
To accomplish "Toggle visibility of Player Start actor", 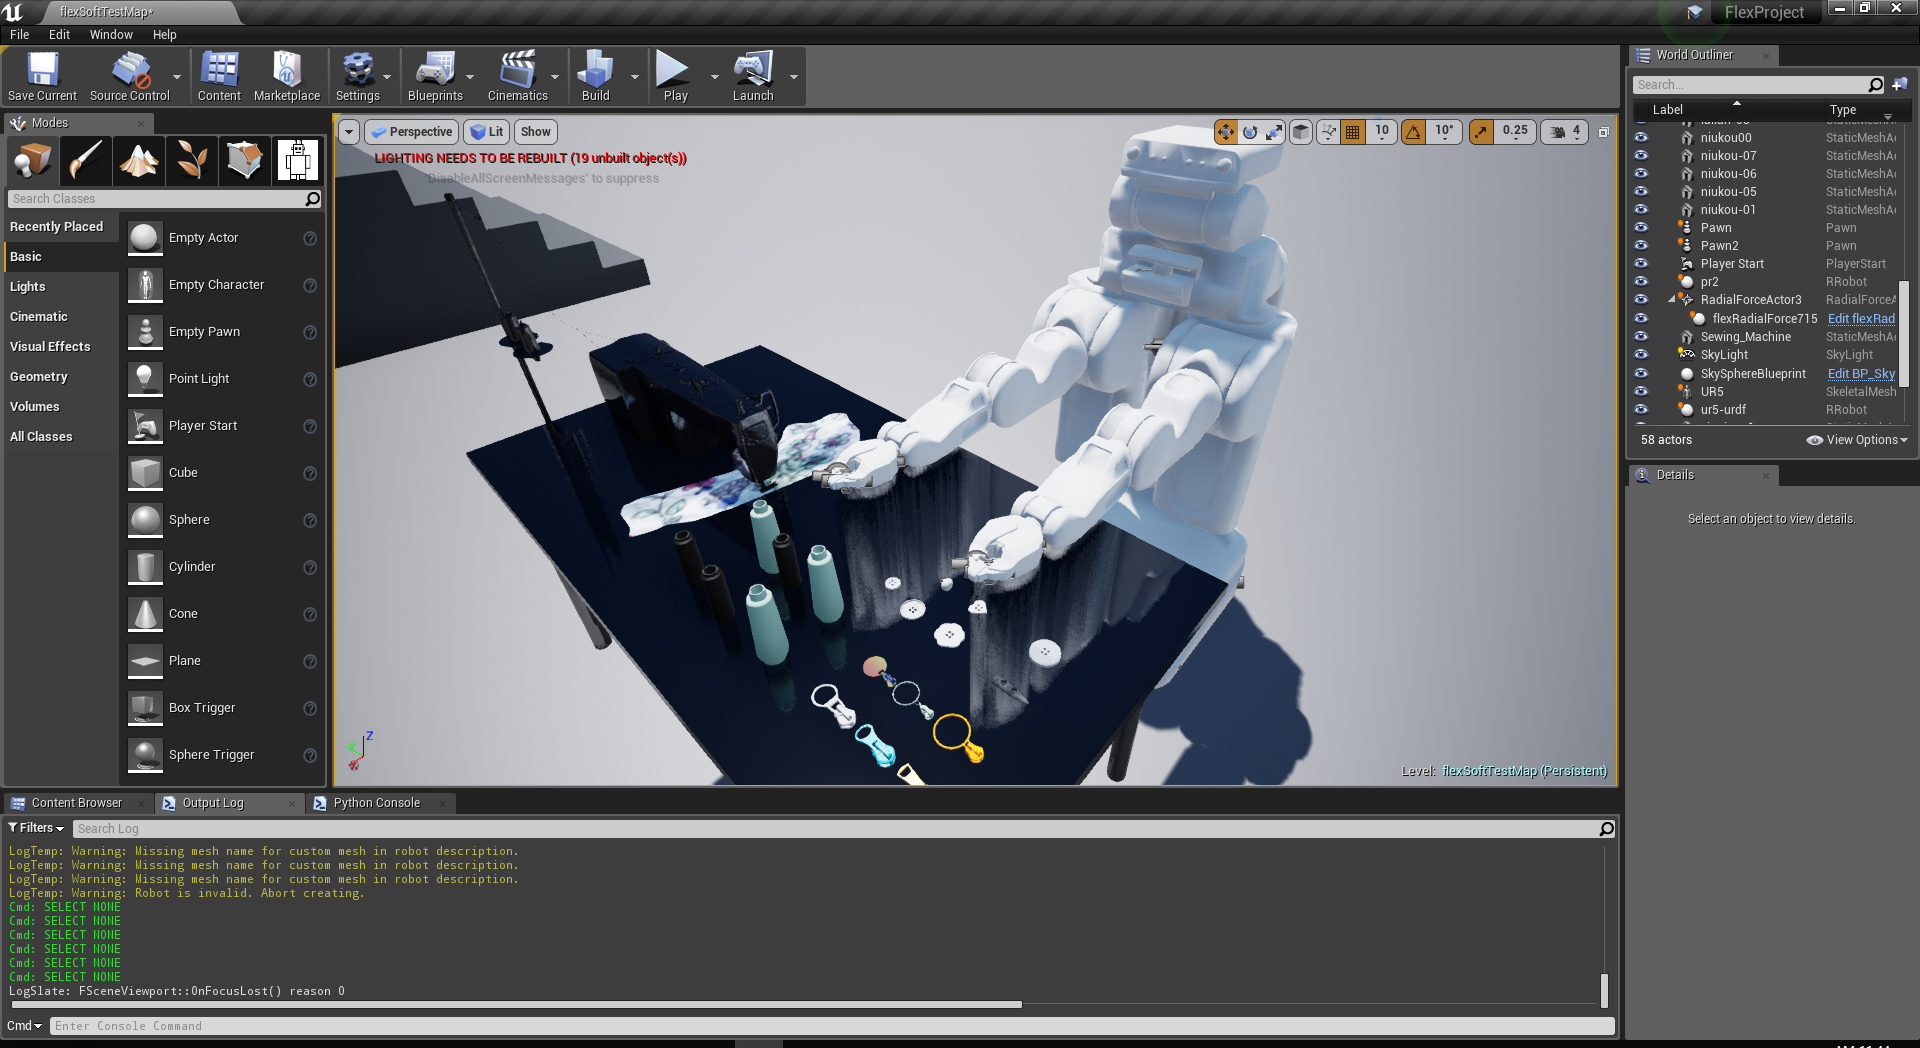I will 1641,264.
